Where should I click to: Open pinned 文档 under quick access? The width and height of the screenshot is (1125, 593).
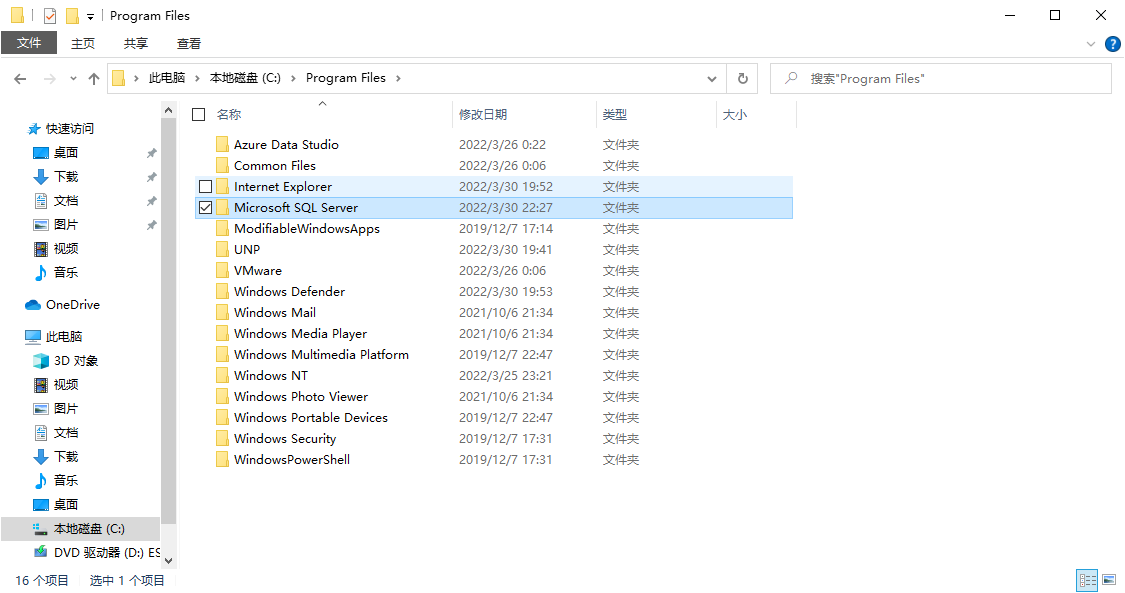pyautogui.click(x=66, y=201)
